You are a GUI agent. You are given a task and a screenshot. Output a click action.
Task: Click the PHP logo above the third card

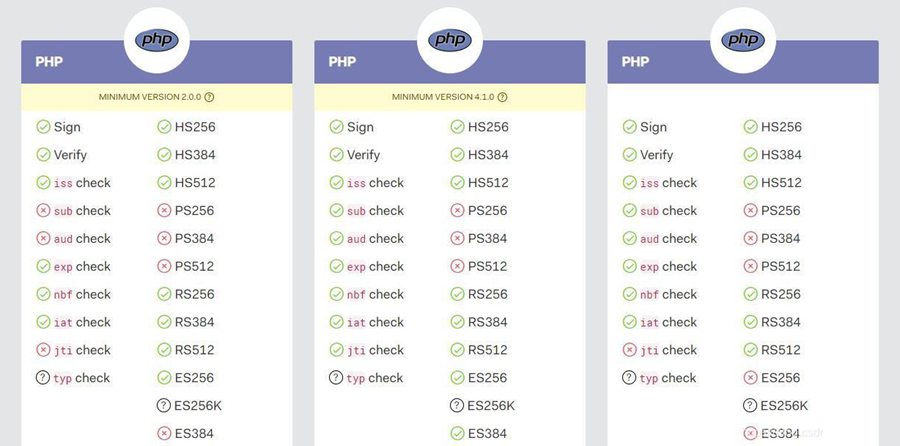coord(743,40)
